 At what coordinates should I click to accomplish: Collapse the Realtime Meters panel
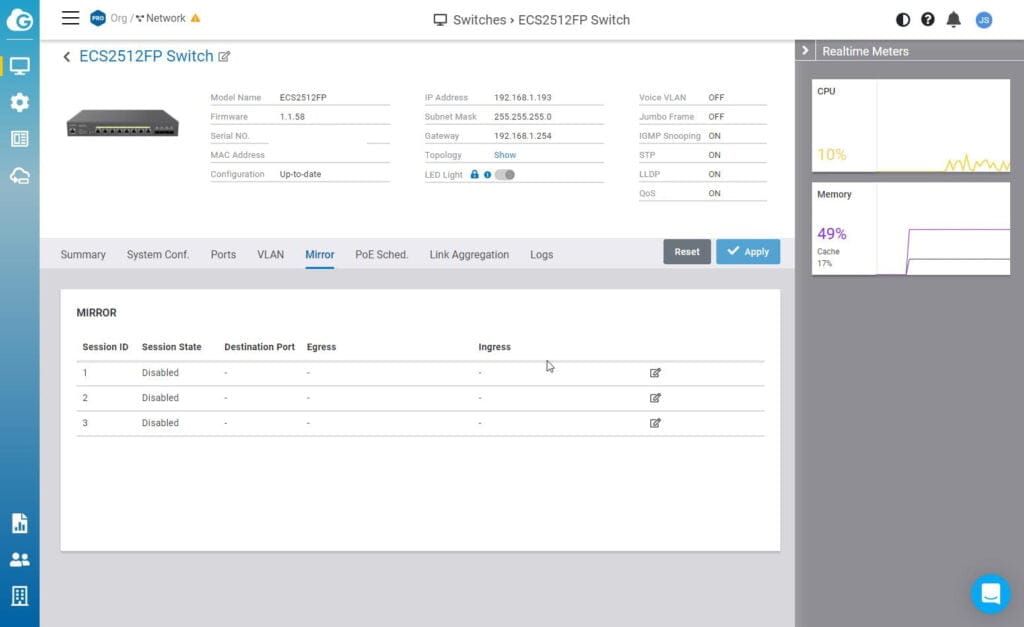[x=806, y=50]
